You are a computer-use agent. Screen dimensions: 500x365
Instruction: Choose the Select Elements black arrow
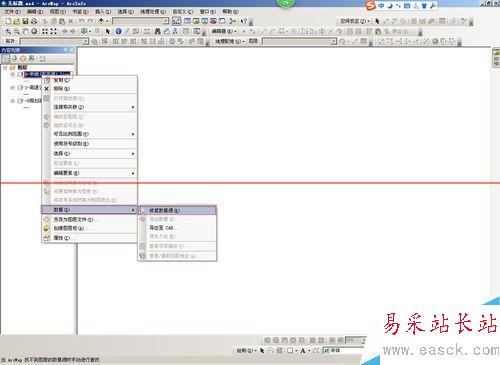click(108, 31)
